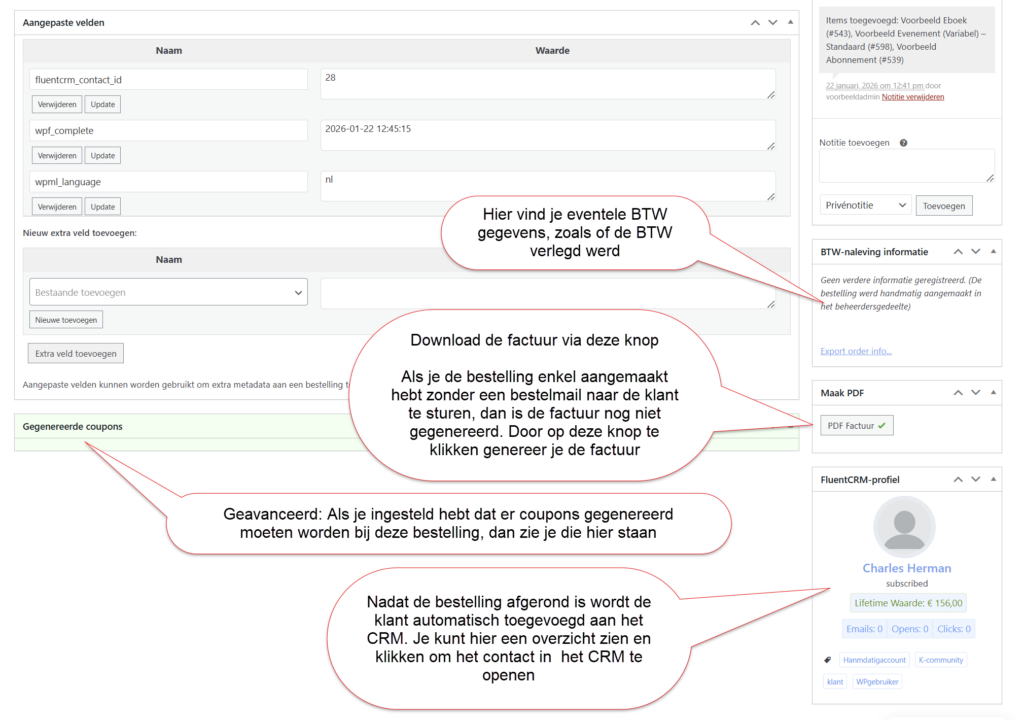
Task: Open the Privénotitie note type dropdown
Action: (x=864, y=205)
